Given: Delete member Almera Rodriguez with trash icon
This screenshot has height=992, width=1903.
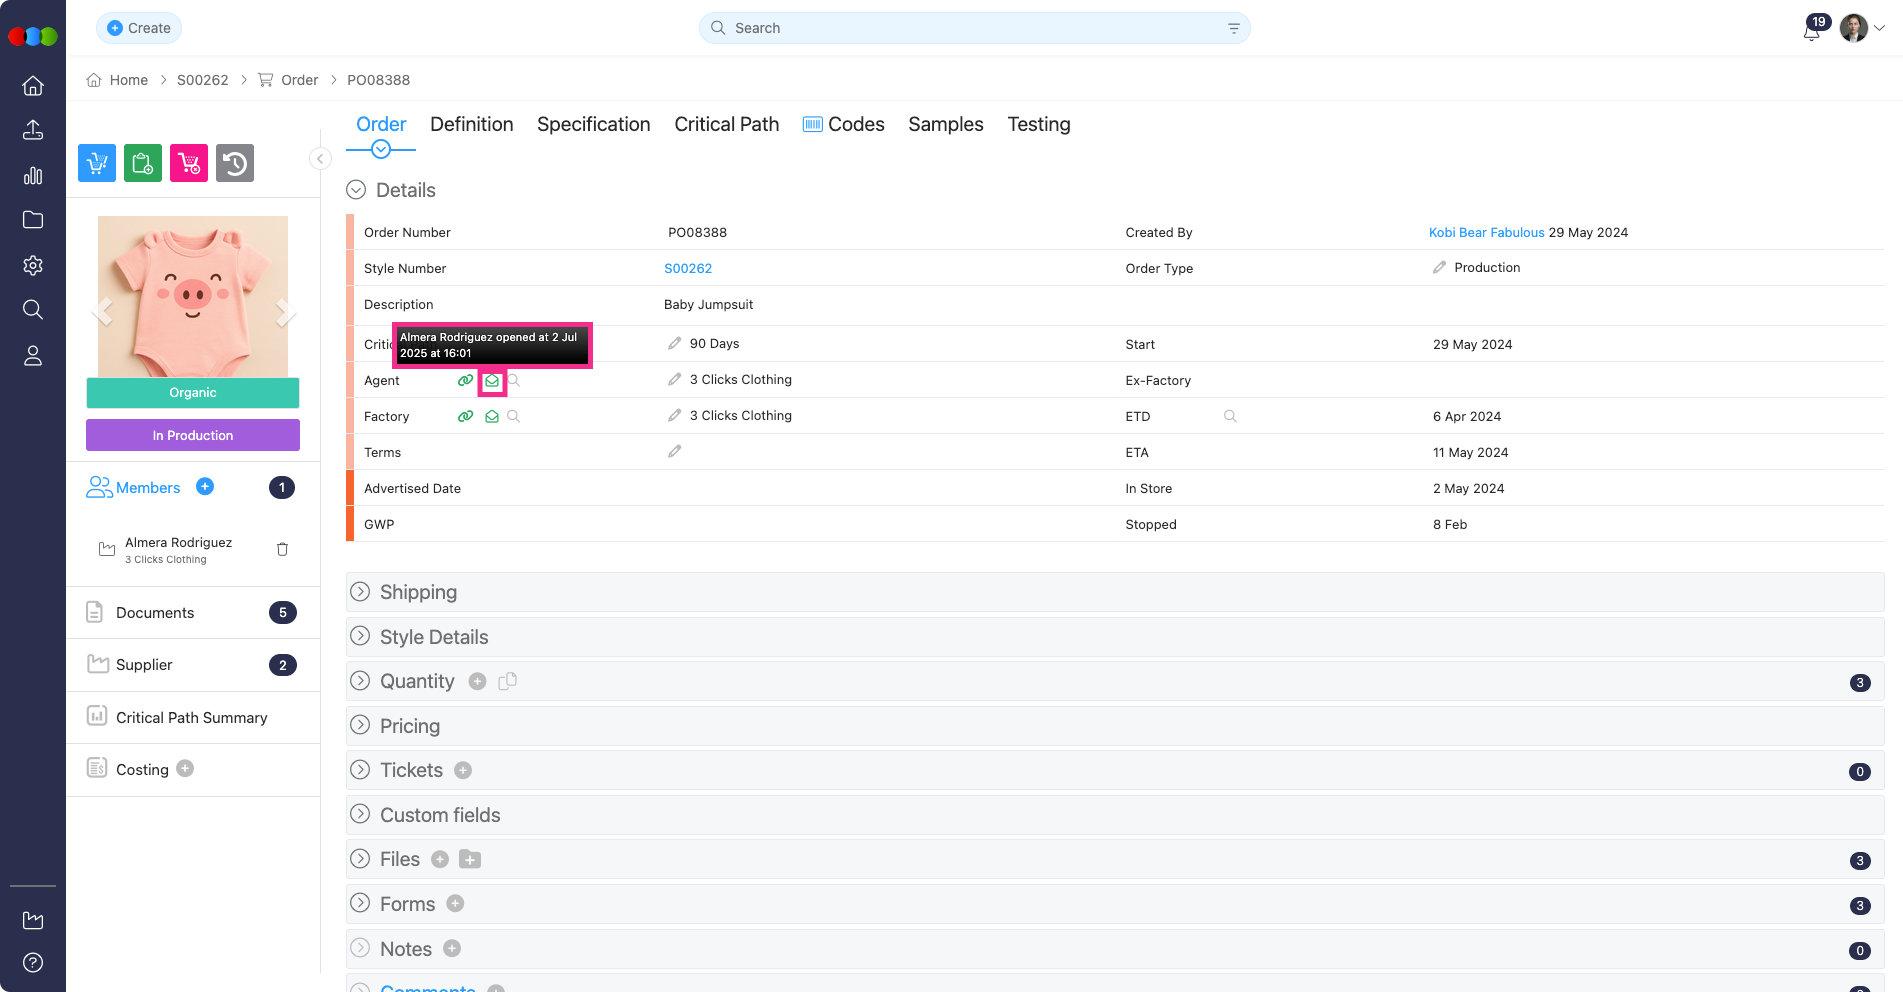Looking at the screenshot, I should click(282, 549).
